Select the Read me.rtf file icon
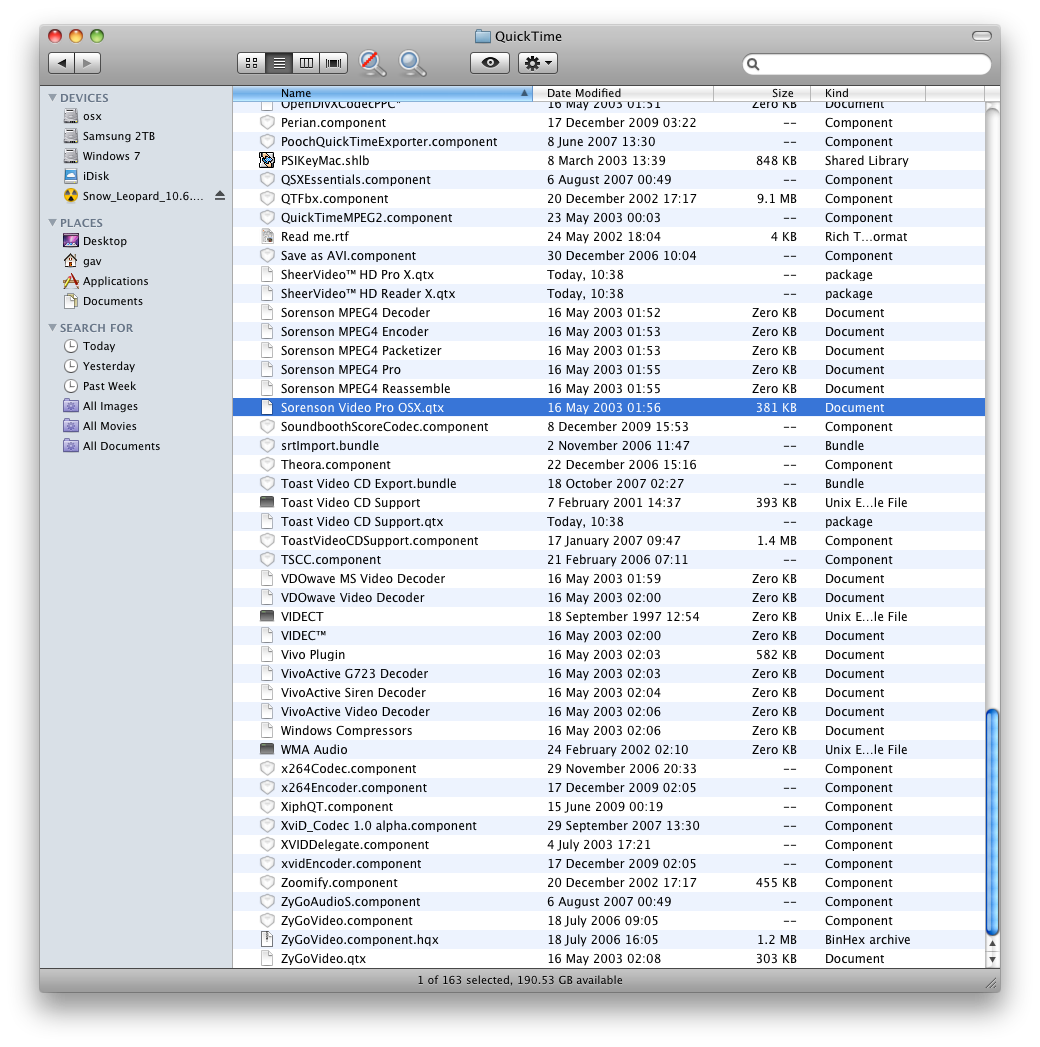 tap(267, 236)
